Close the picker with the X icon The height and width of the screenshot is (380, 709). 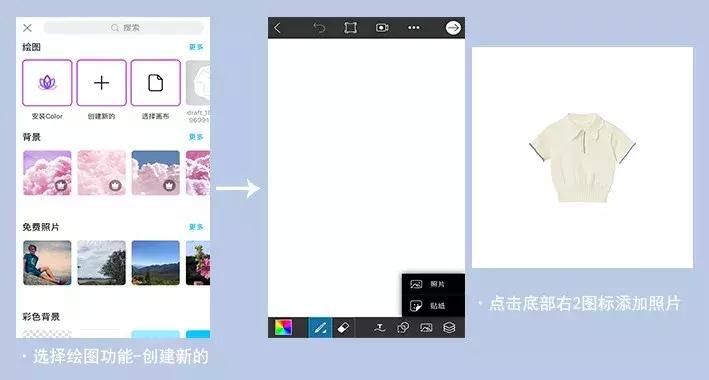click(x=27, y=28)
